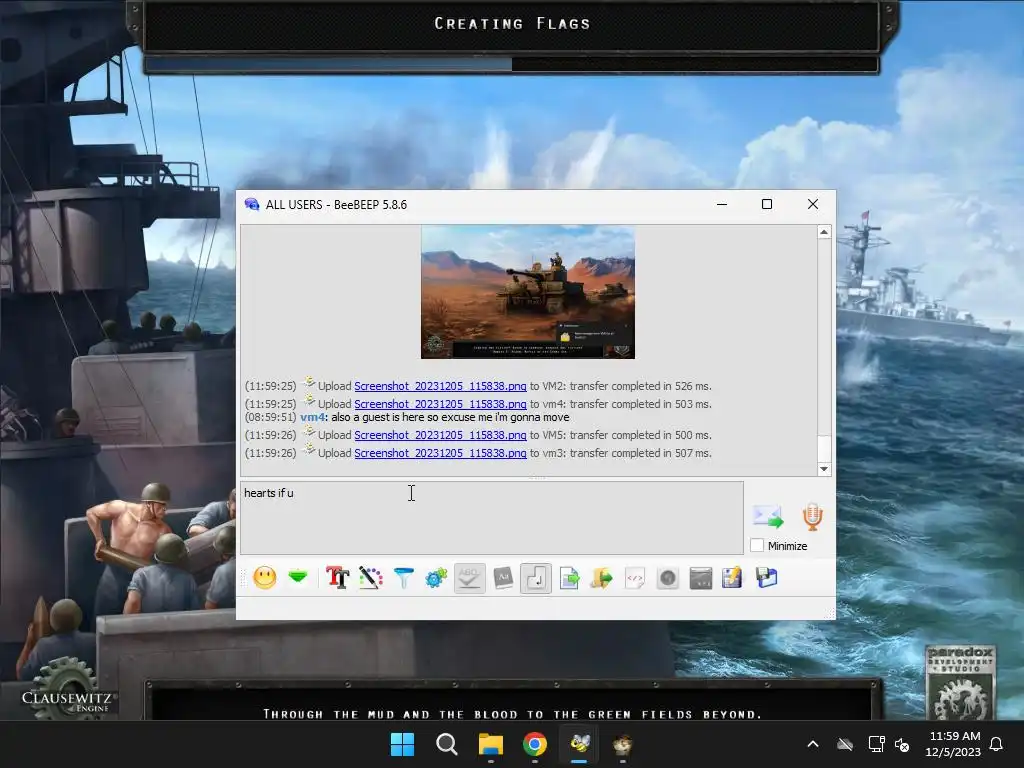Open the Windows Start menu
Image resolution: width=1024 pixels, height=768 pixels.
click(402, 744)
